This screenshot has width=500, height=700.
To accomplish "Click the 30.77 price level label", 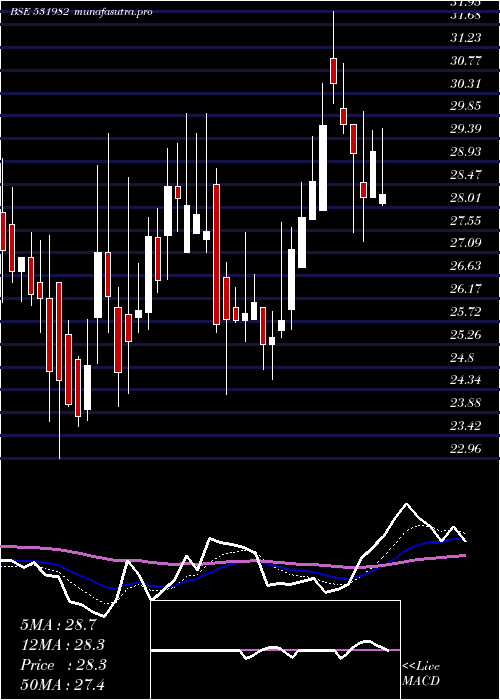I will coord(466,61).
